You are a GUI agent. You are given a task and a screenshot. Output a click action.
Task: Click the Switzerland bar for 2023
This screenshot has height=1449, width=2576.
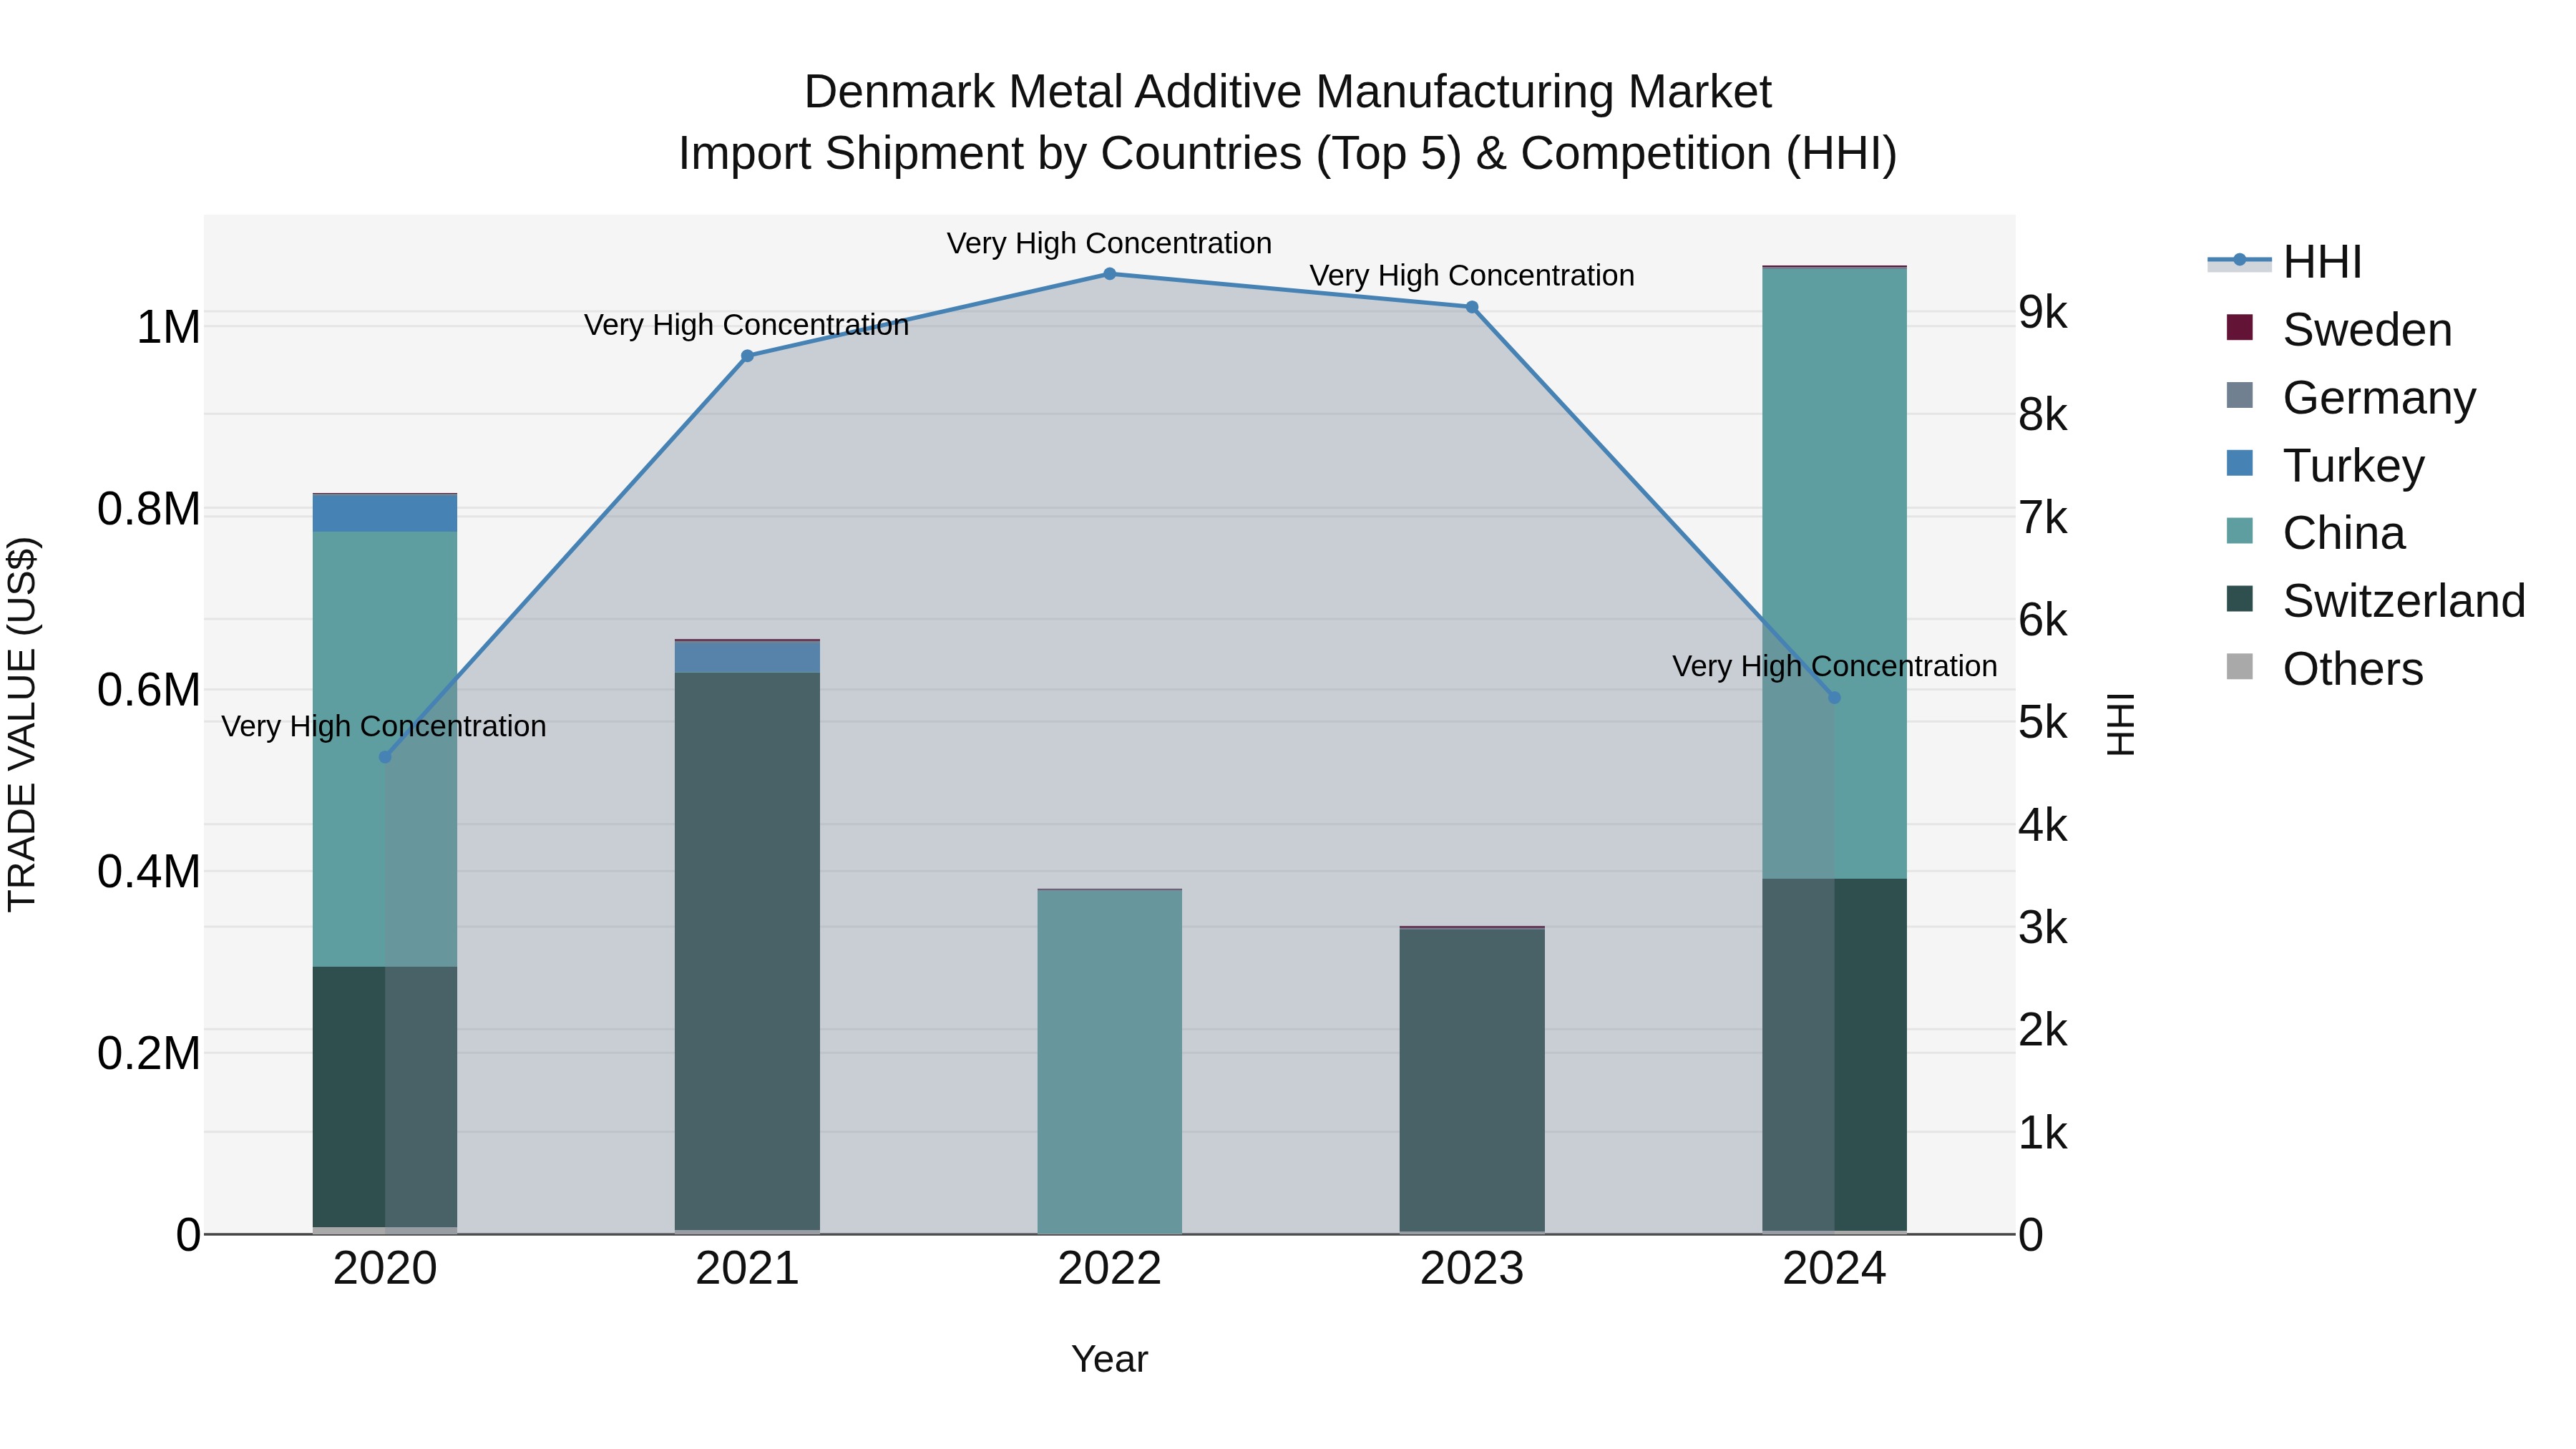pyautogui.click(x=1472, y=1080)
